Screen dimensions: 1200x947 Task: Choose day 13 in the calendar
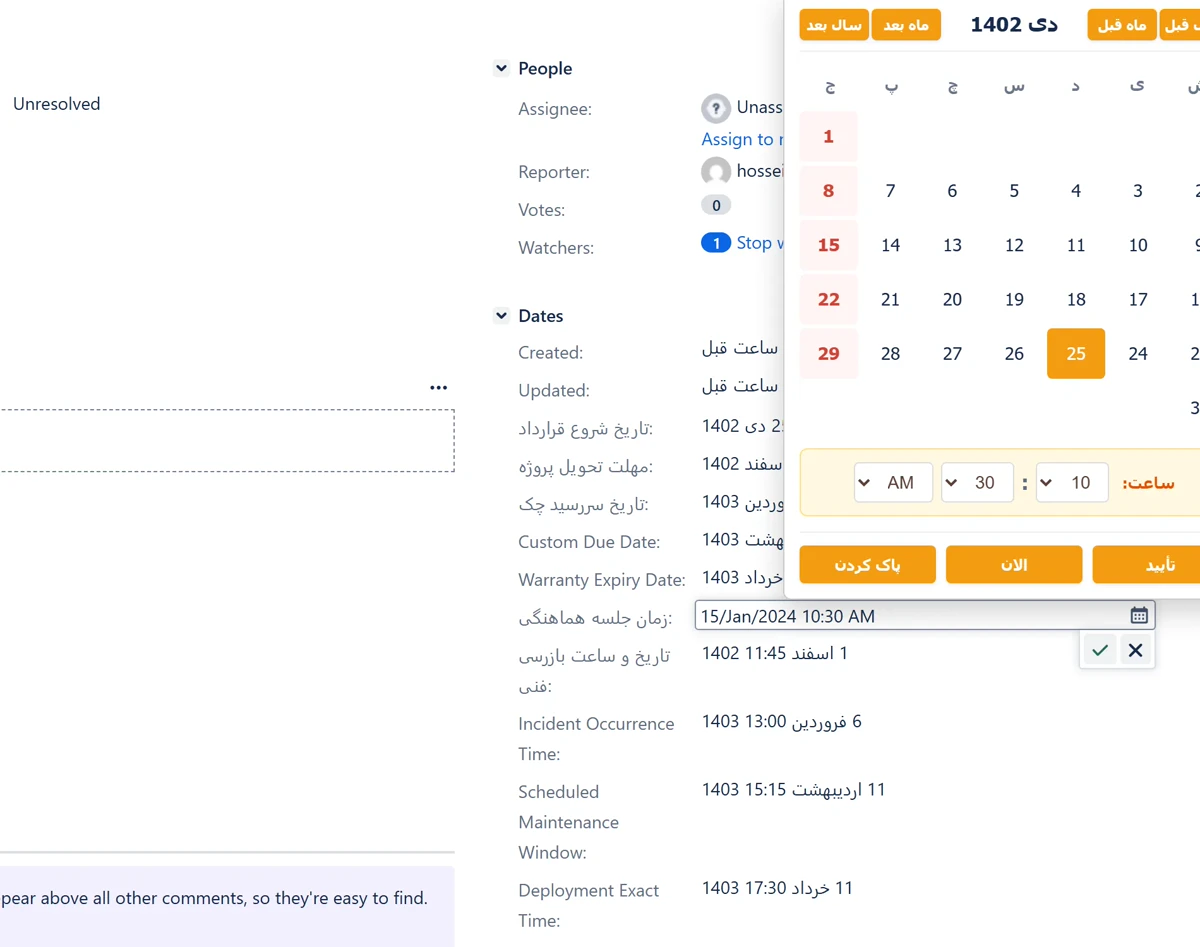click(x=952, y=245)
